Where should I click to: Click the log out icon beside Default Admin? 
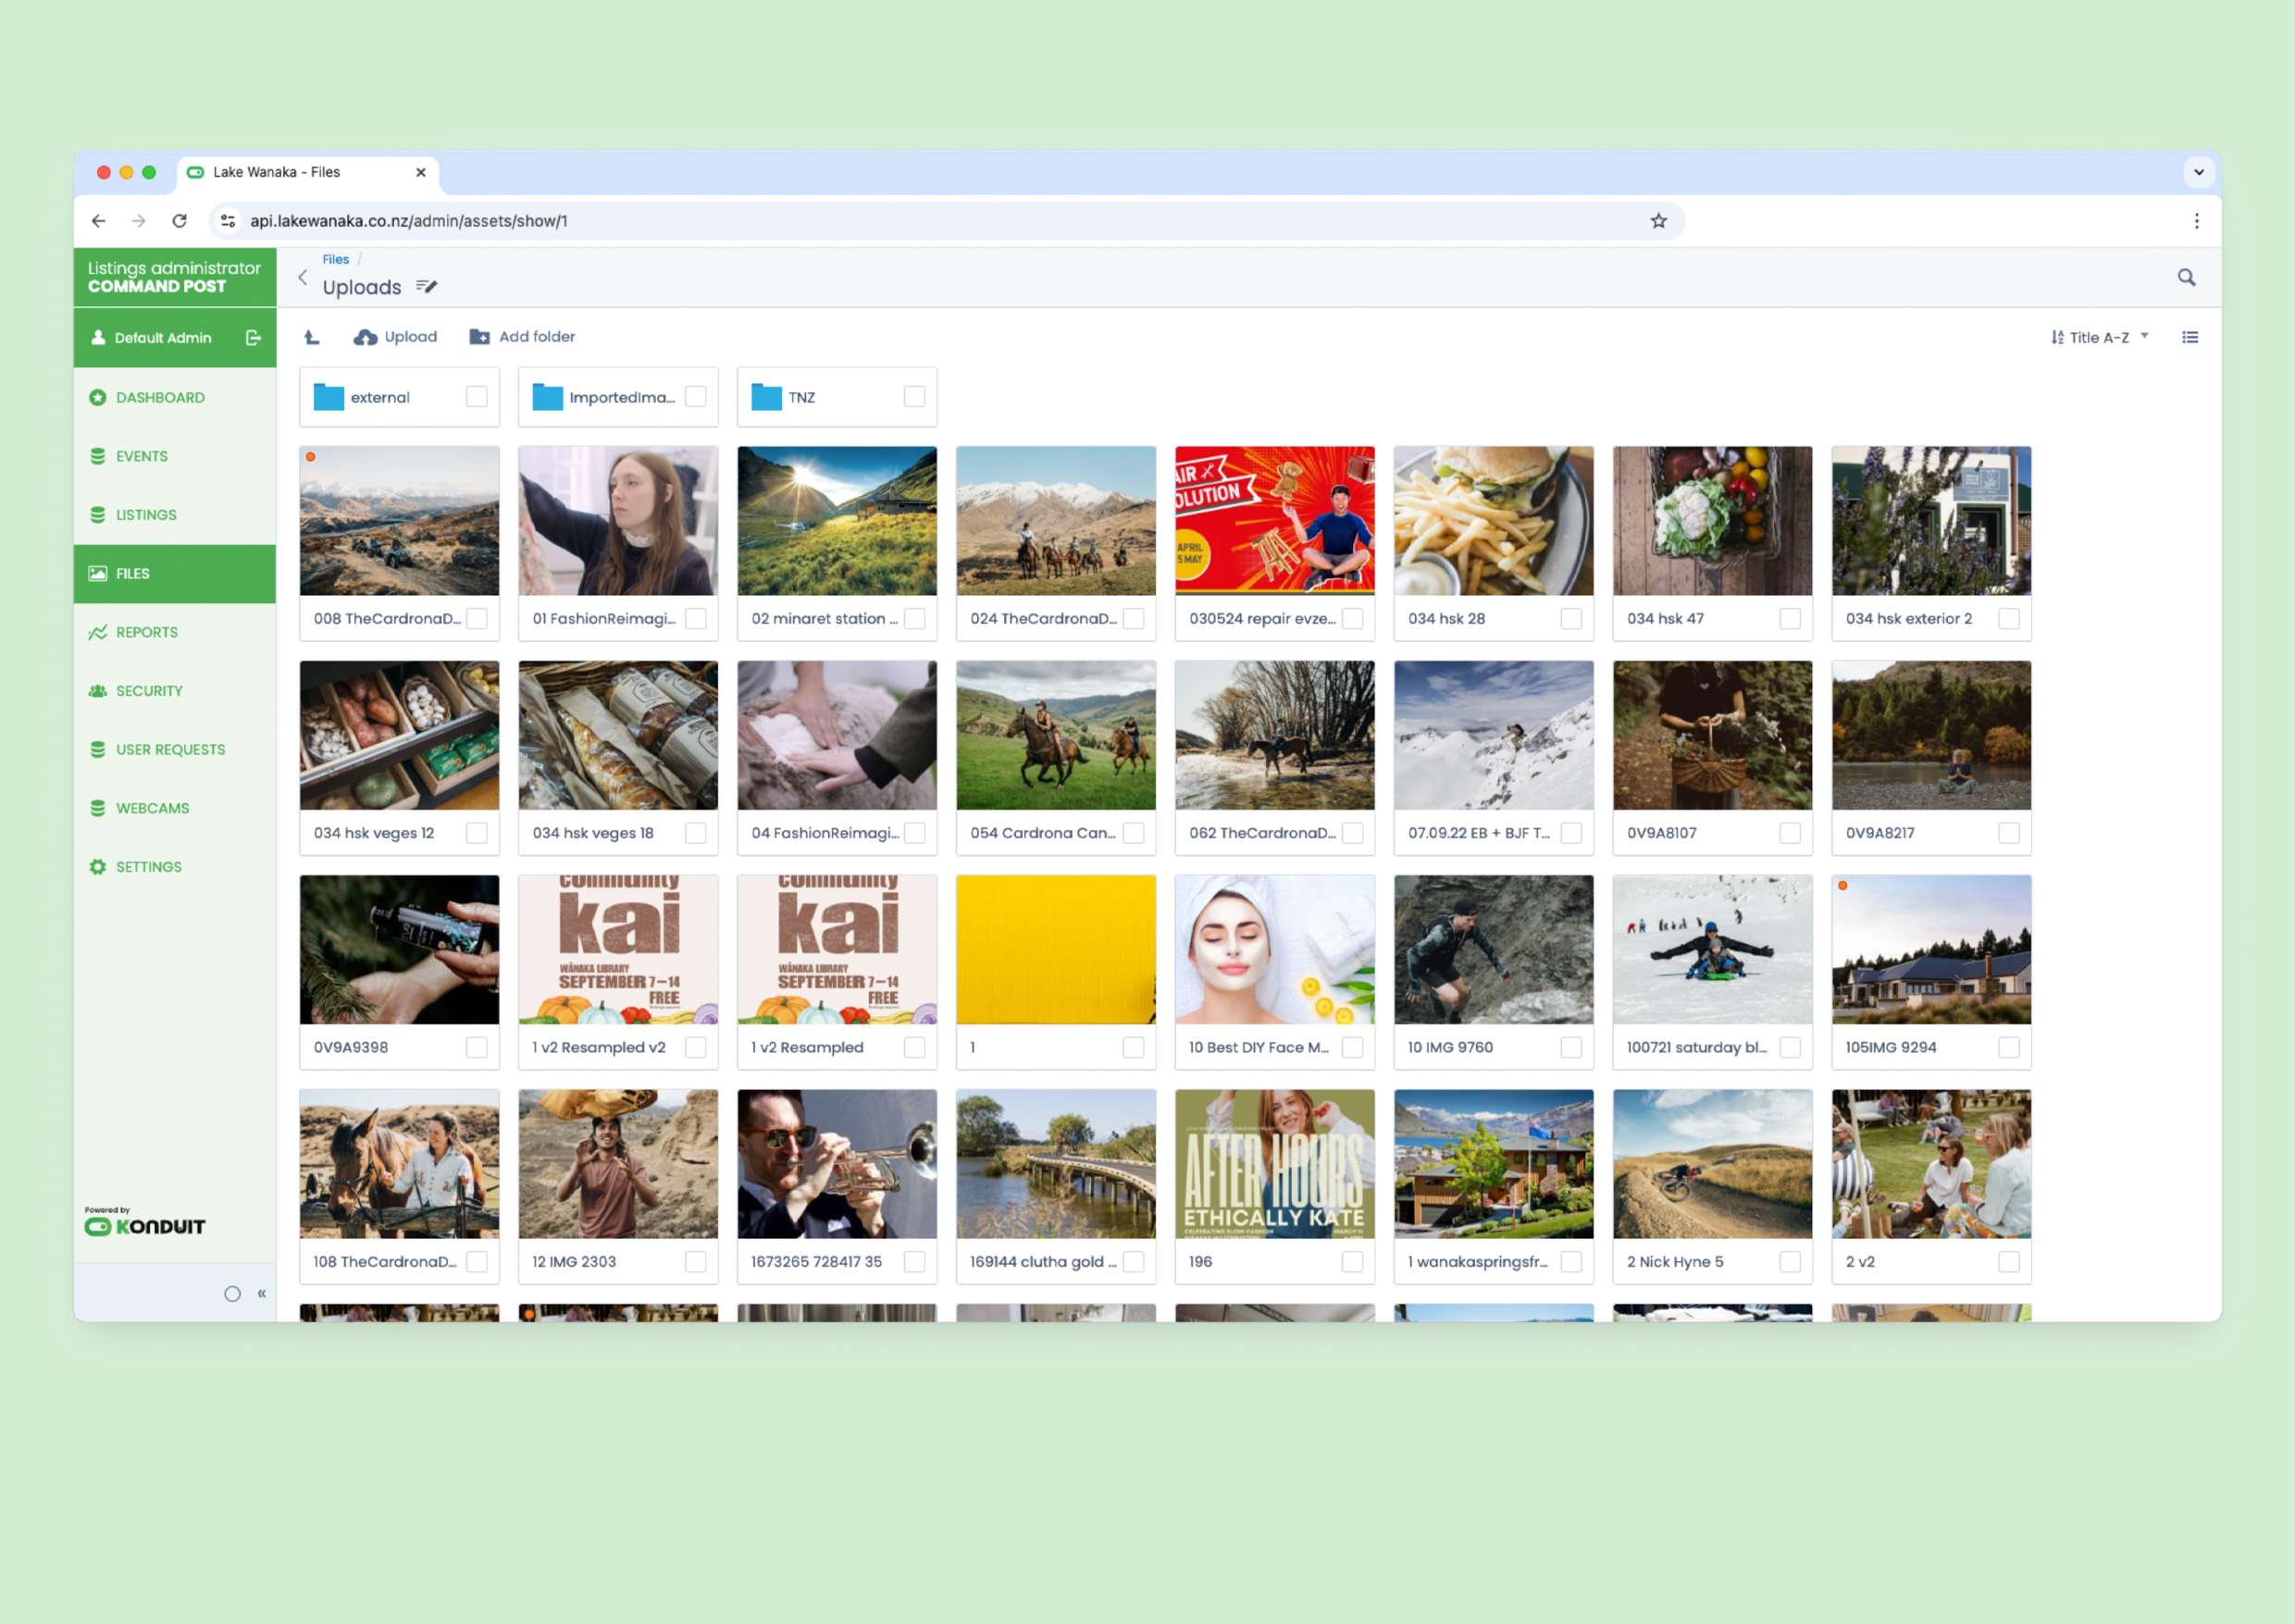click(x=253, y=338)
